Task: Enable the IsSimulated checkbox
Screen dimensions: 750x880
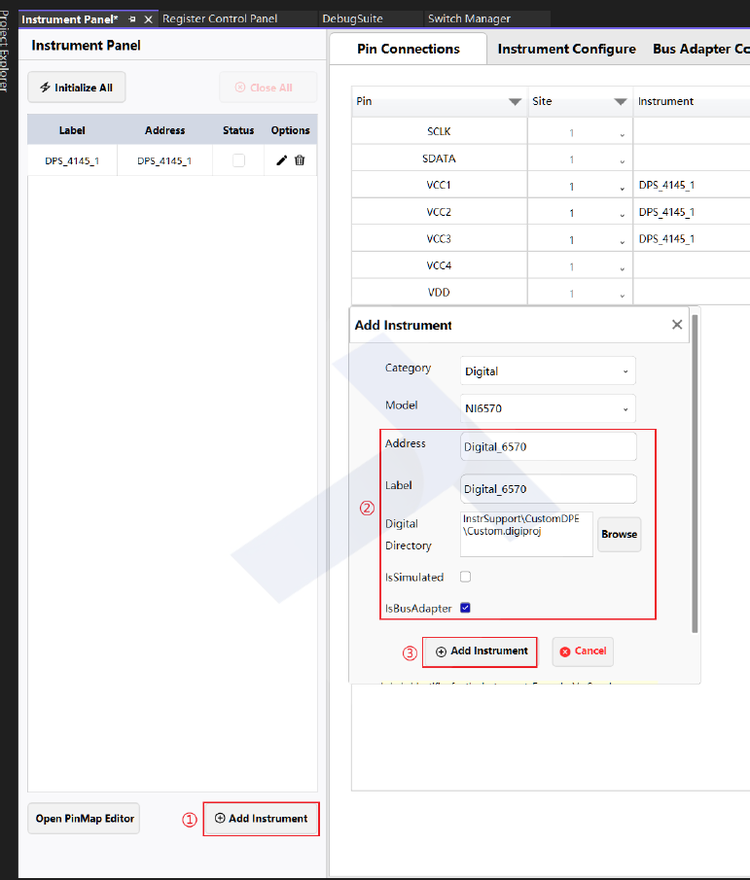Action: pyautogui.click(x=465, y=577)
